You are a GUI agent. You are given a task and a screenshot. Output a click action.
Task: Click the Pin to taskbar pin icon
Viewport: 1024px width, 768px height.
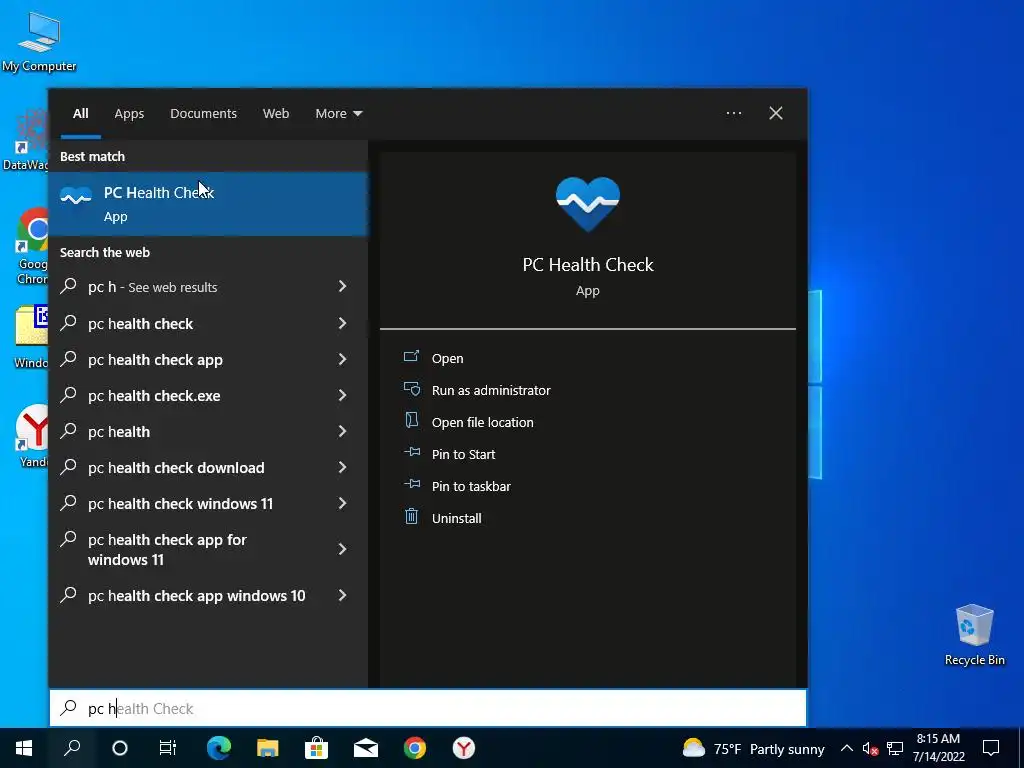[x=411, y=484]
